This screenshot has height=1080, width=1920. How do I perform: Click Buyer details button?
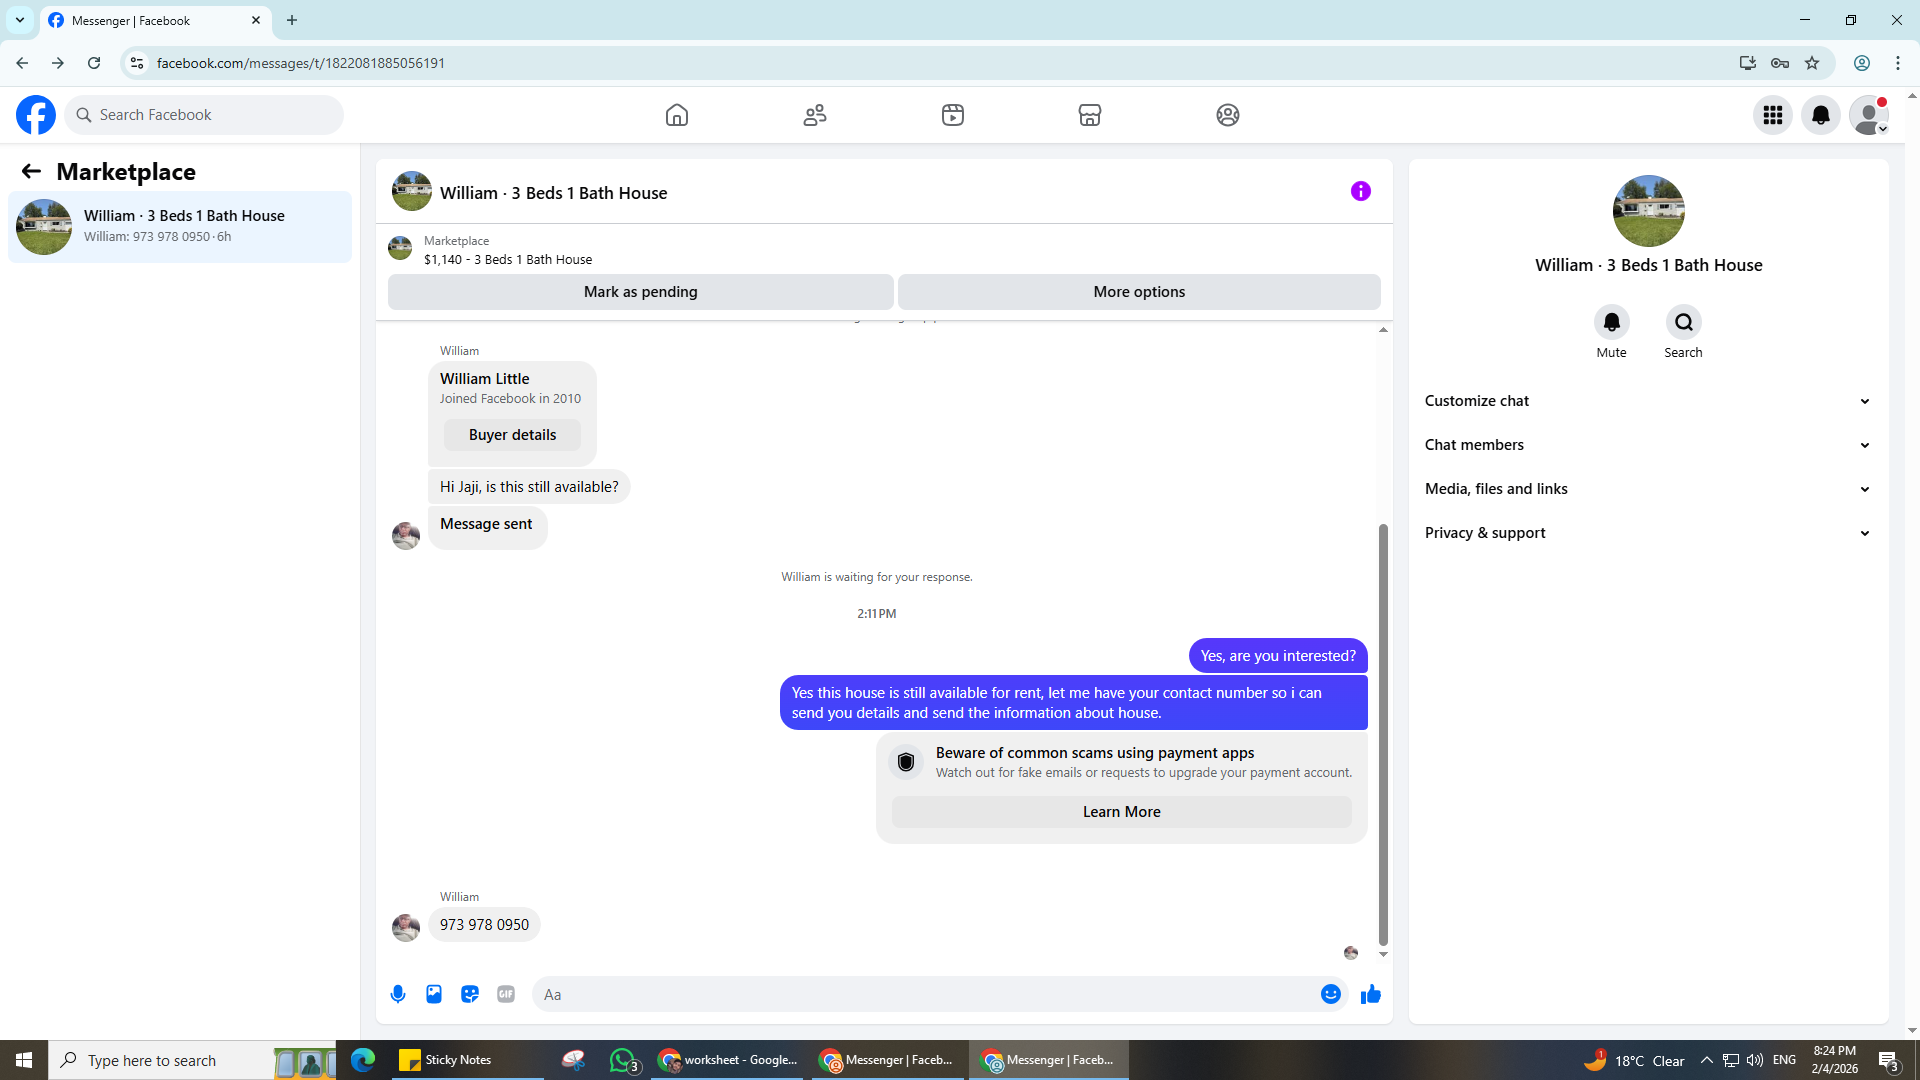point(512,435)
